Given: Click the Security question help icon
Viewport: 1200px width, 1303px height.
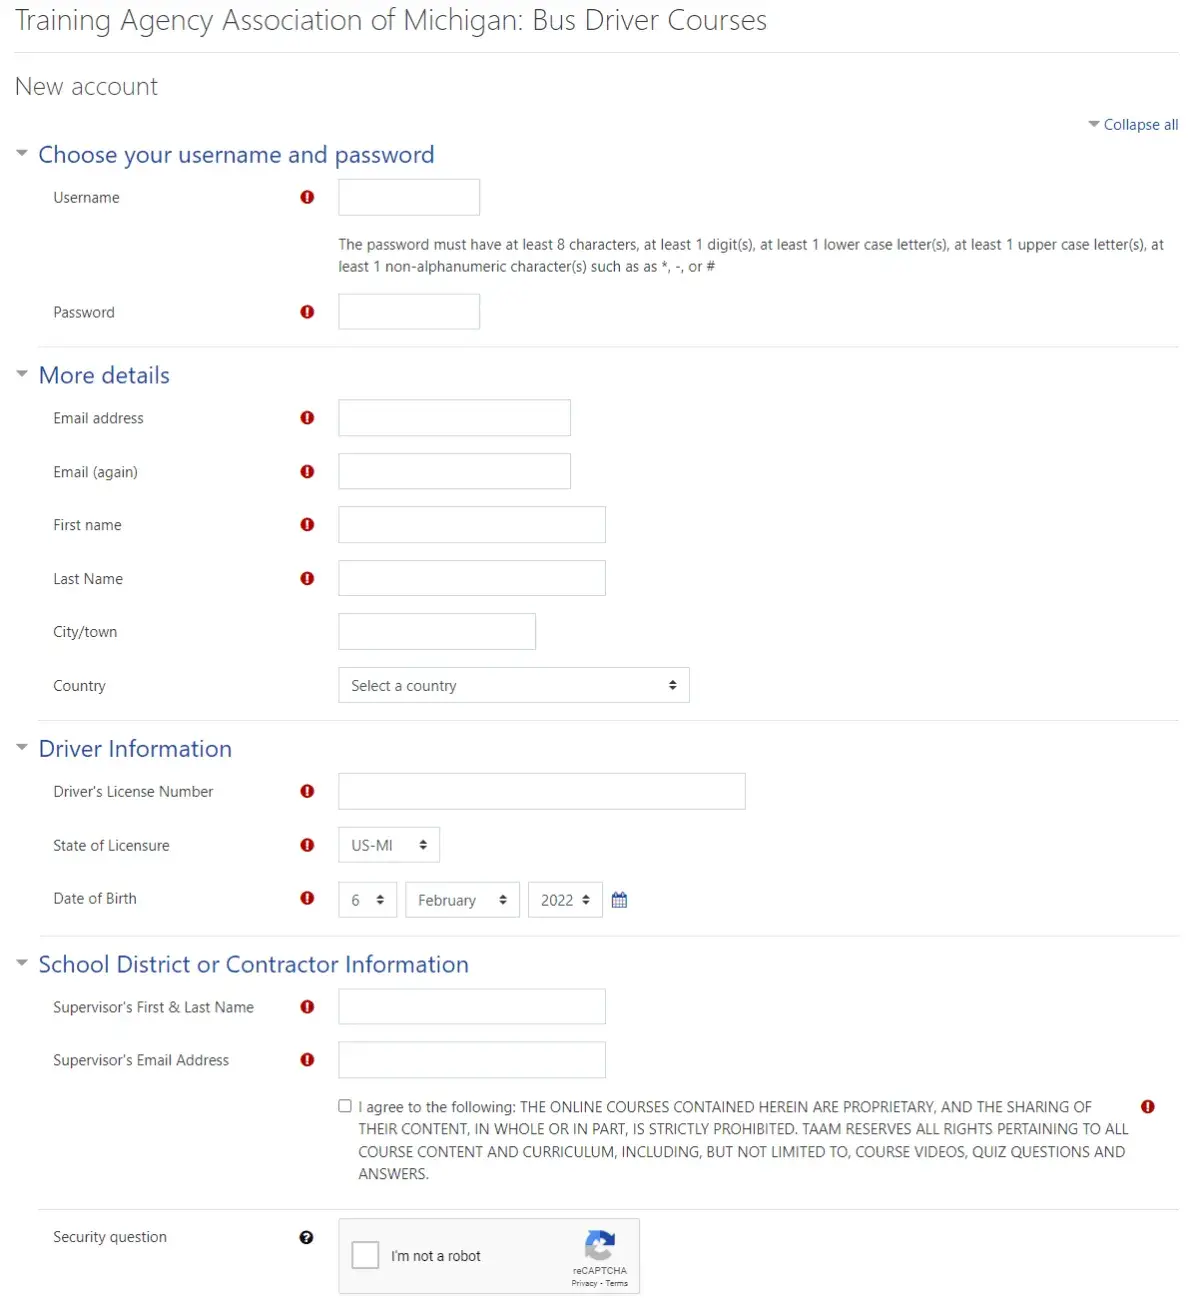Looking at the screenshot, I should pyautogui.click(x=306, y=1237).
